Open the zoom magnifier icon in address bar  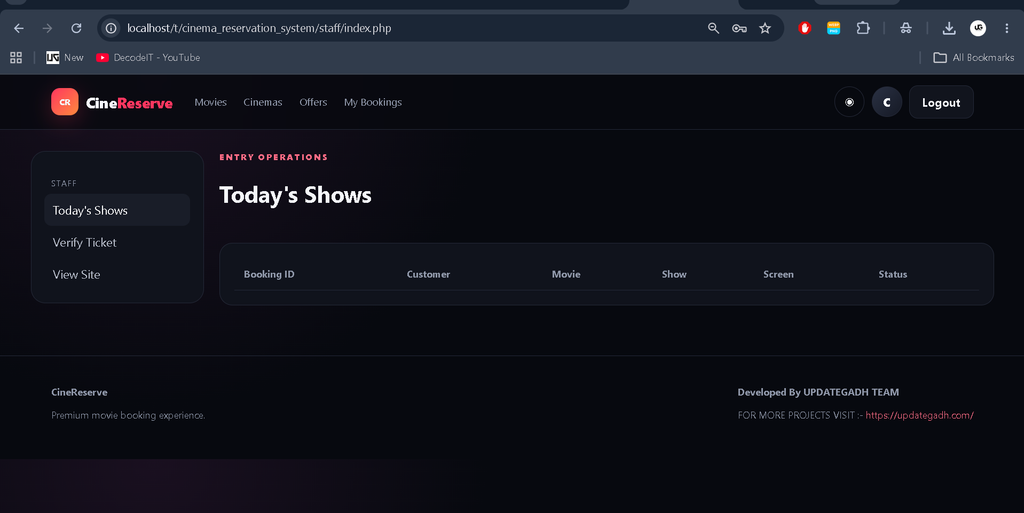tap(713, 28)
